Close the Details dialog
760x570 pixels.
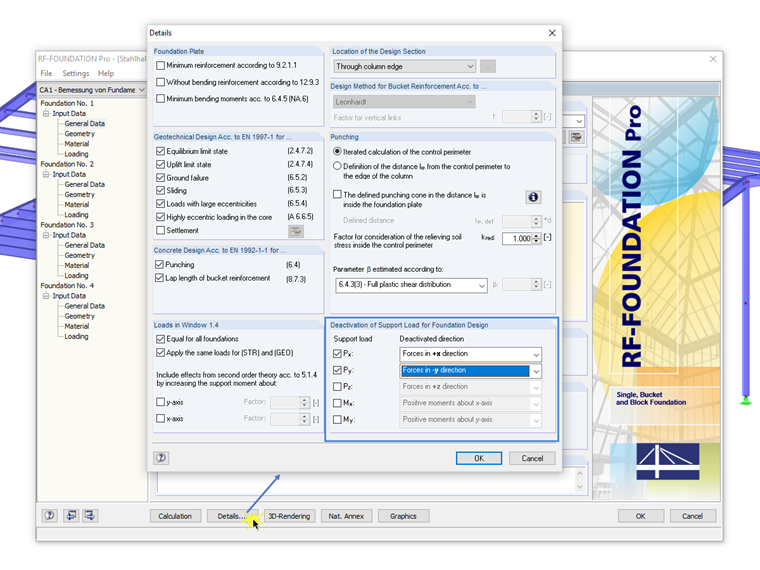coord(552,33)
